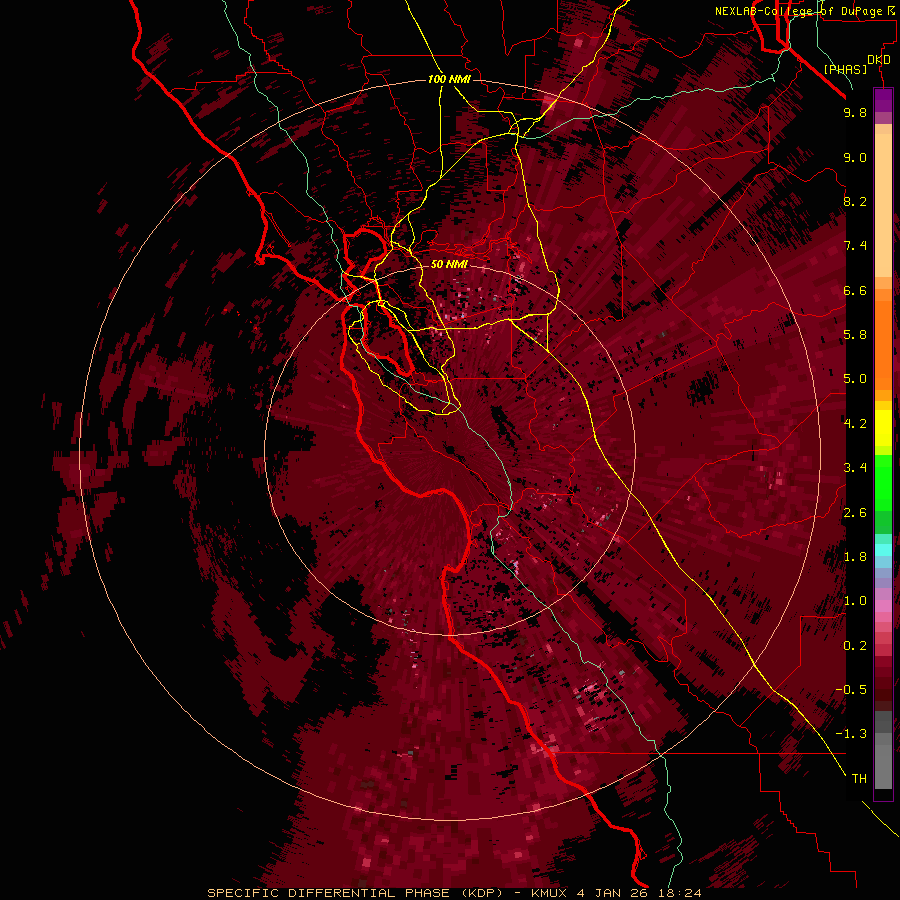Click the NEXLAB-College of DuPage credit text
This screenshot has height=900, width=900.
tap(801, 11)
